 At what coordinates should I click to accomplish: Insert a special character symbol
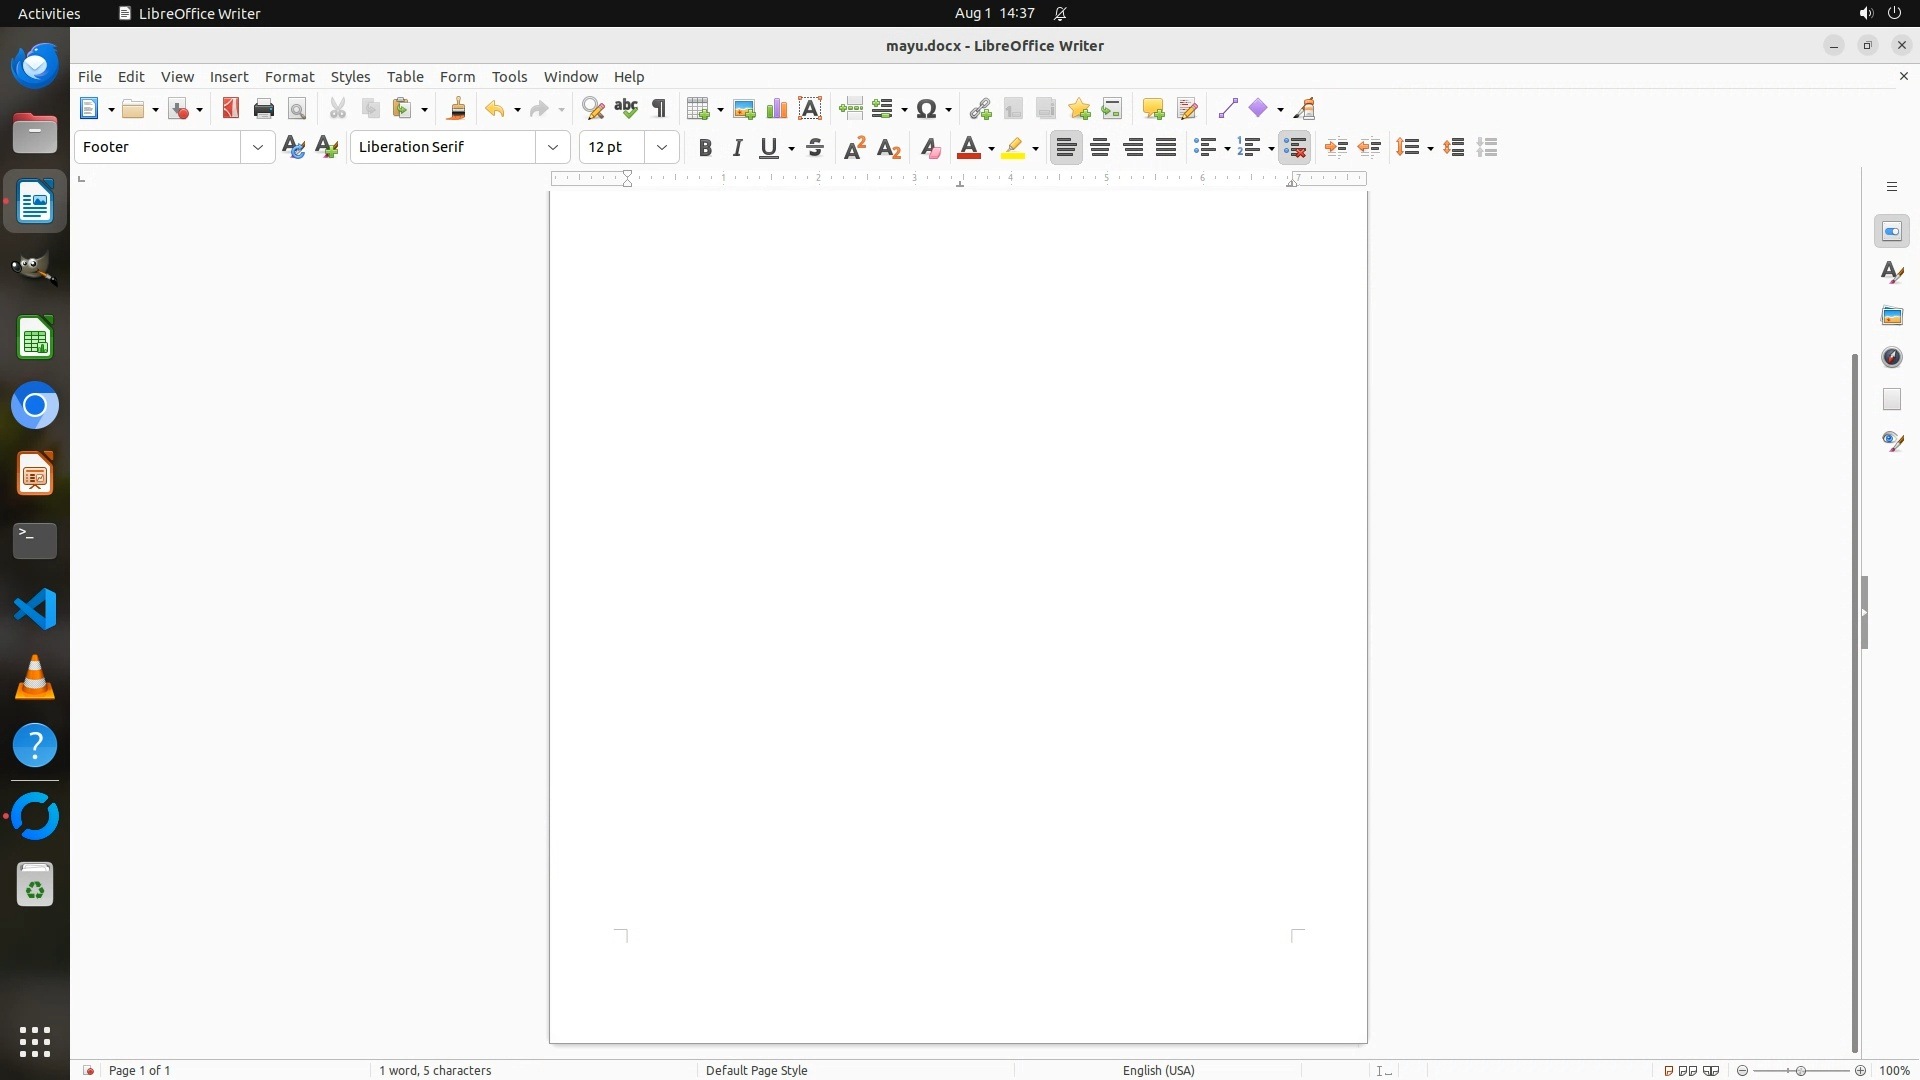[927, 109]
